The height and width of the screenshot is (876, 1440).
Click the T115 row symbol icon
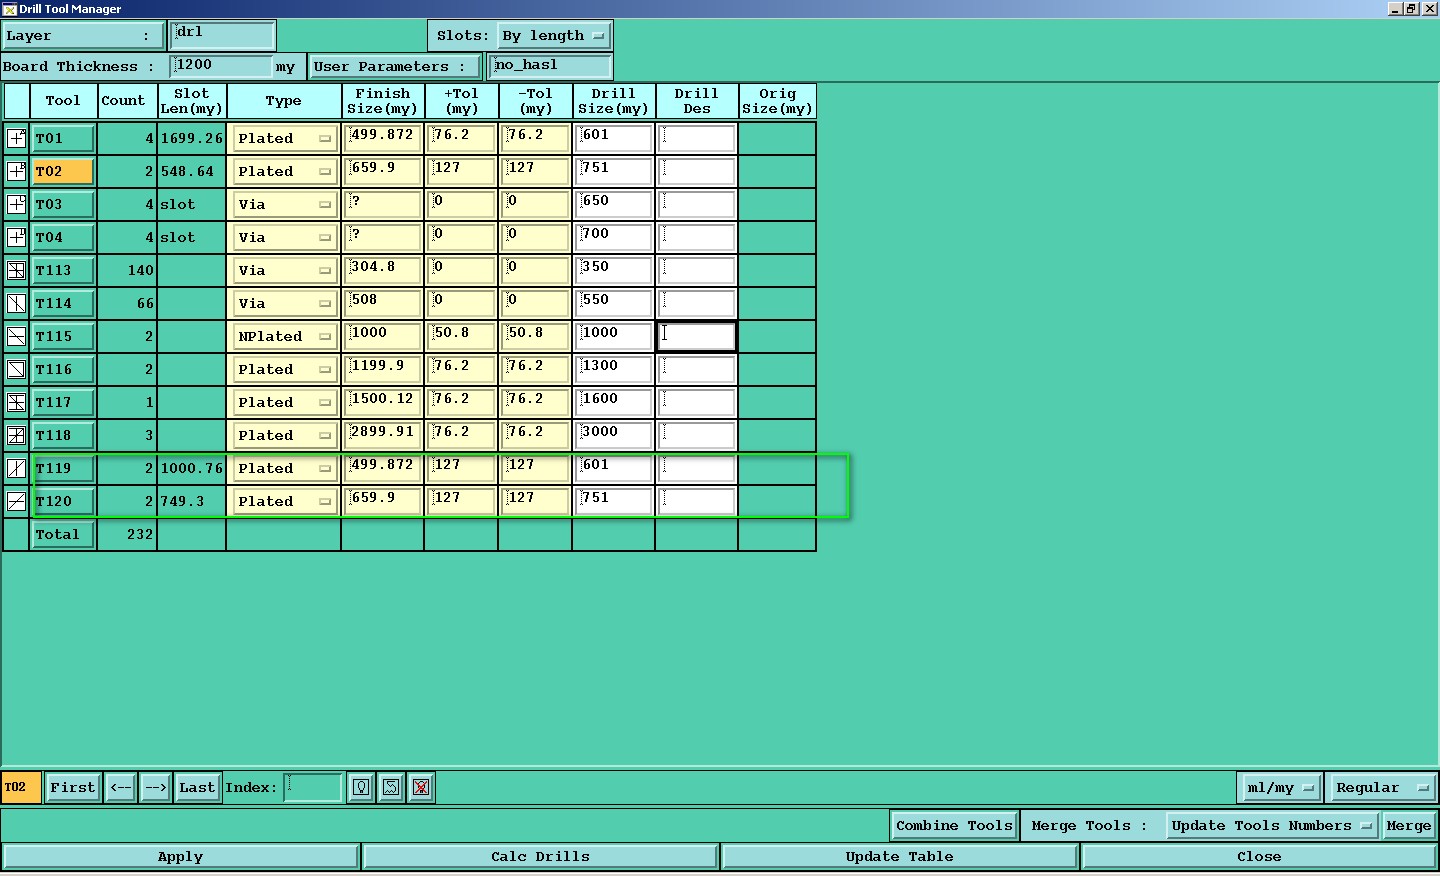coord(16,336)
